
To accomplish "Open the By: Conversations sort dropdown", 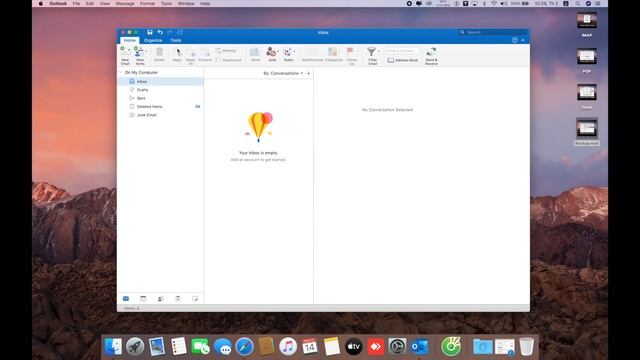I will coord(283,73).
